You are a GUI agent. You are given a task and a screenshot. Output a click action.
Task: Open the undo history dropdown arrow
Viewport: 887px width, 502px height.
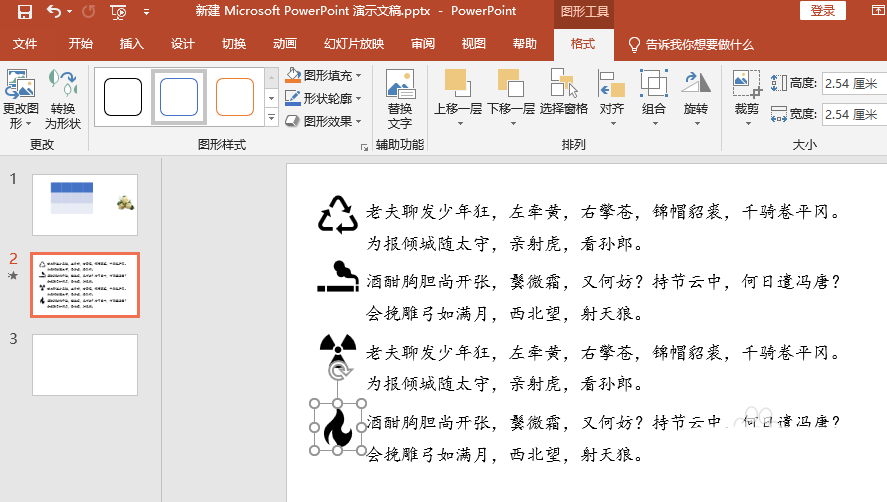[70, 11]
